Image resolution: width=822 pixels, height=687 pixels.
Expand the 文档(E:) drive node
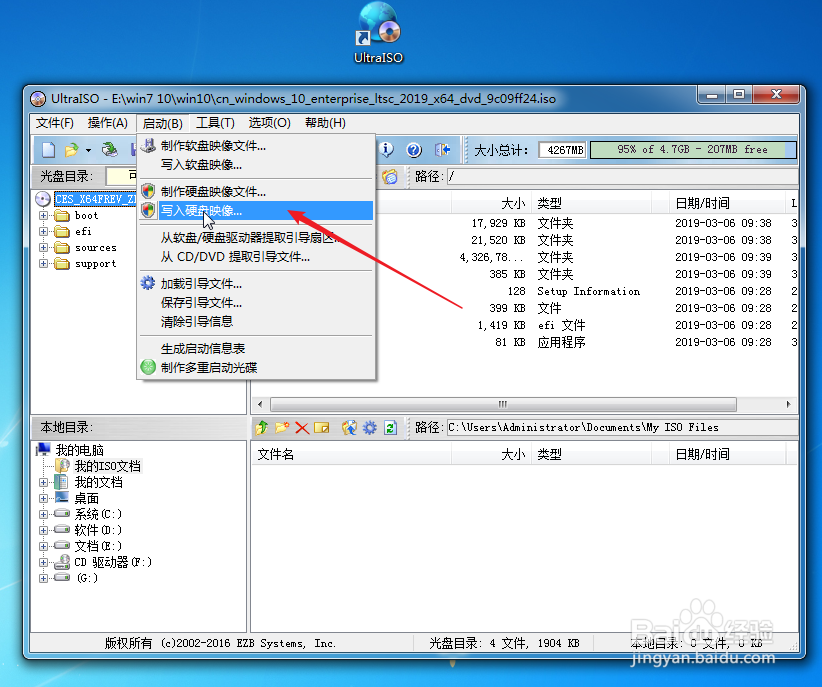(x=44, y=546)
